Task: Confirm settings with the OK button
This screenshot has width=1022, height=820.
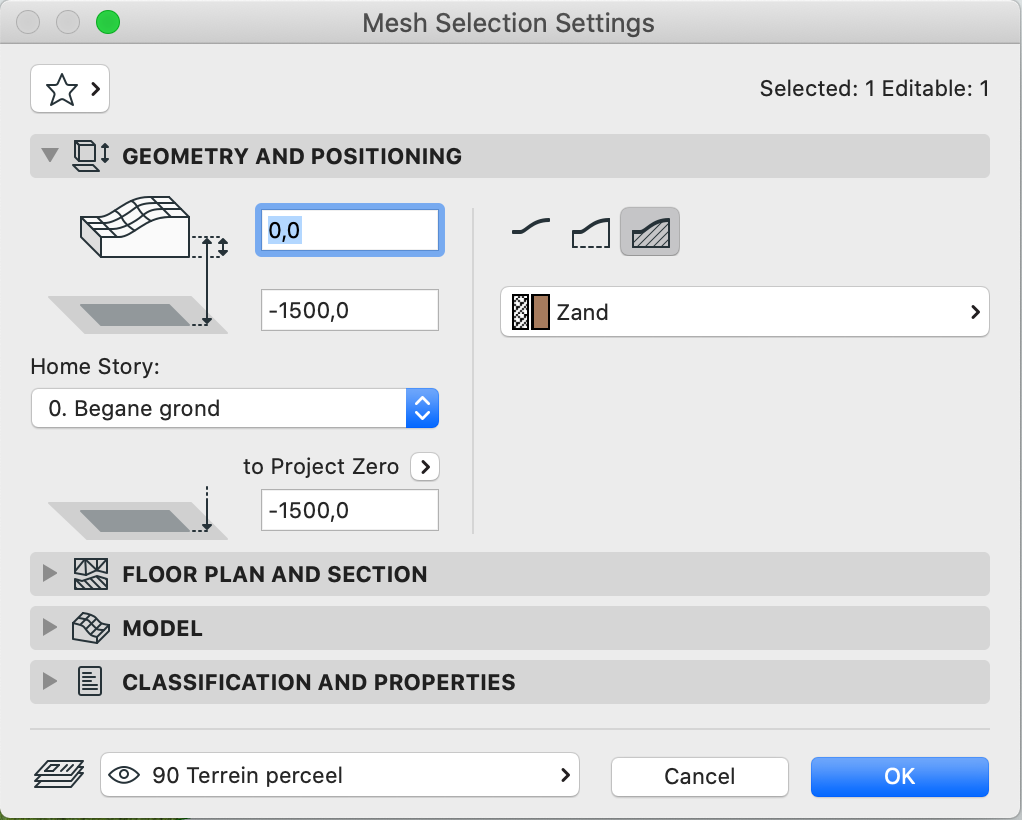Action: (899, 776)
